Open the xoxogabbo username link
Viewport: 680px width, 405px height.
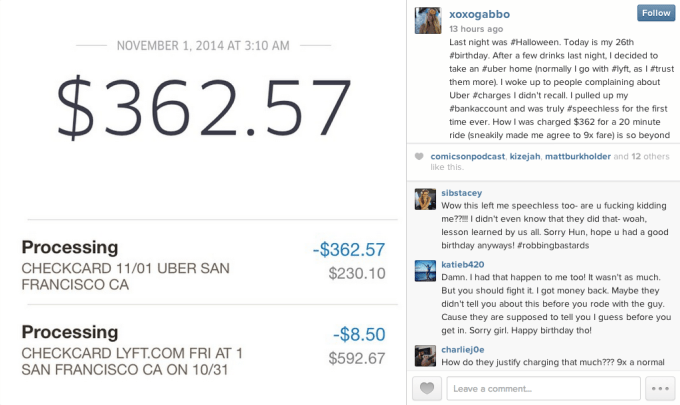coord(480,13)
